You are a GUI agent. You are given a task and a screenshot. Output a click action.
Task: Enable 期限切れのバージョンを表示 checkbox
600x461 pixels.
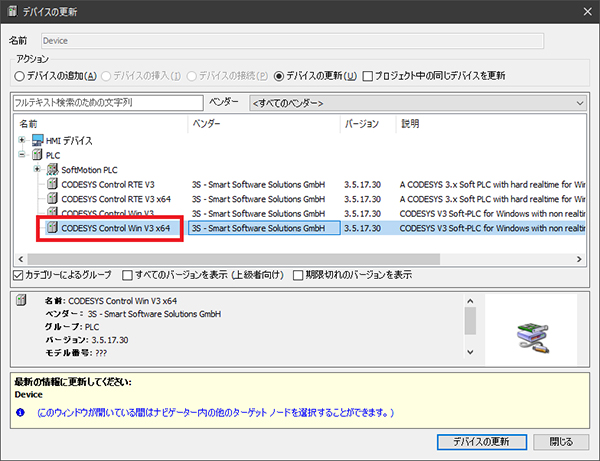click(x=298, y=275)
